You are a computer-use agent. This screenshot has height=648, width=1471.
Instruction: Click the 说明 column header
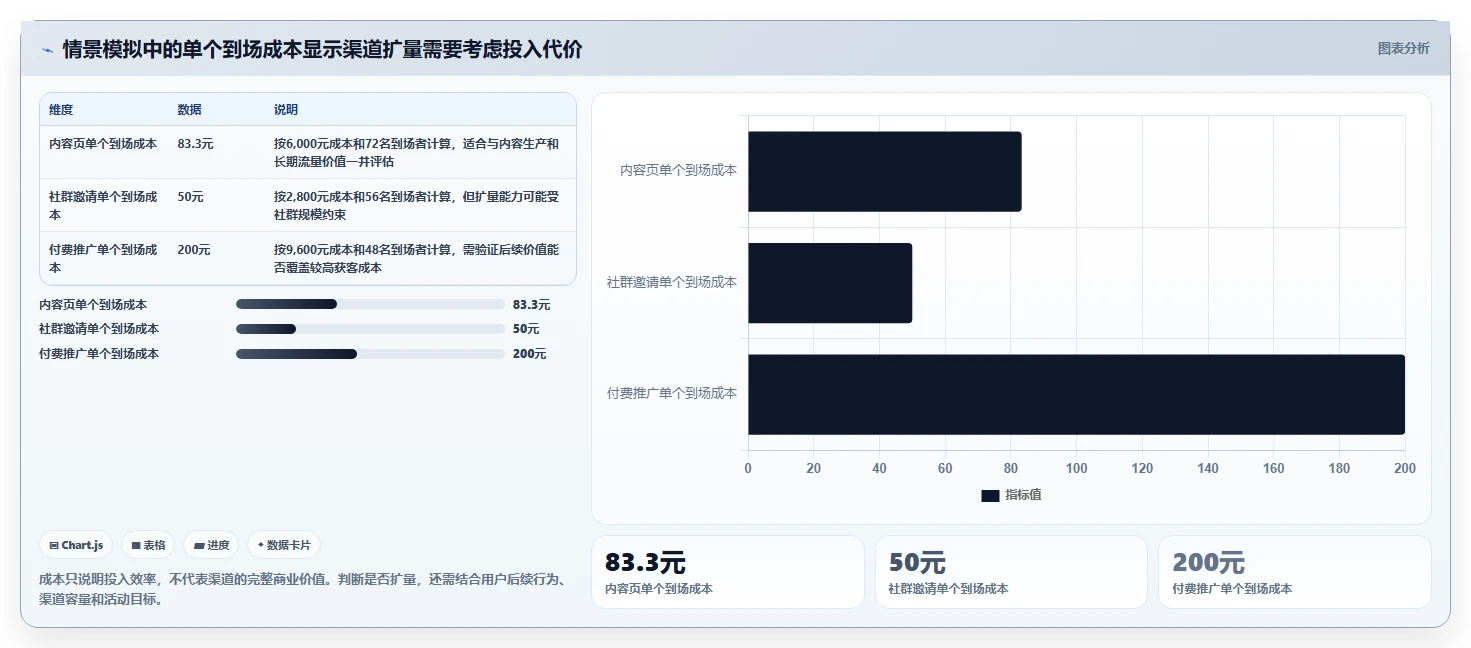pyautogui.click(x=286, y=110)
